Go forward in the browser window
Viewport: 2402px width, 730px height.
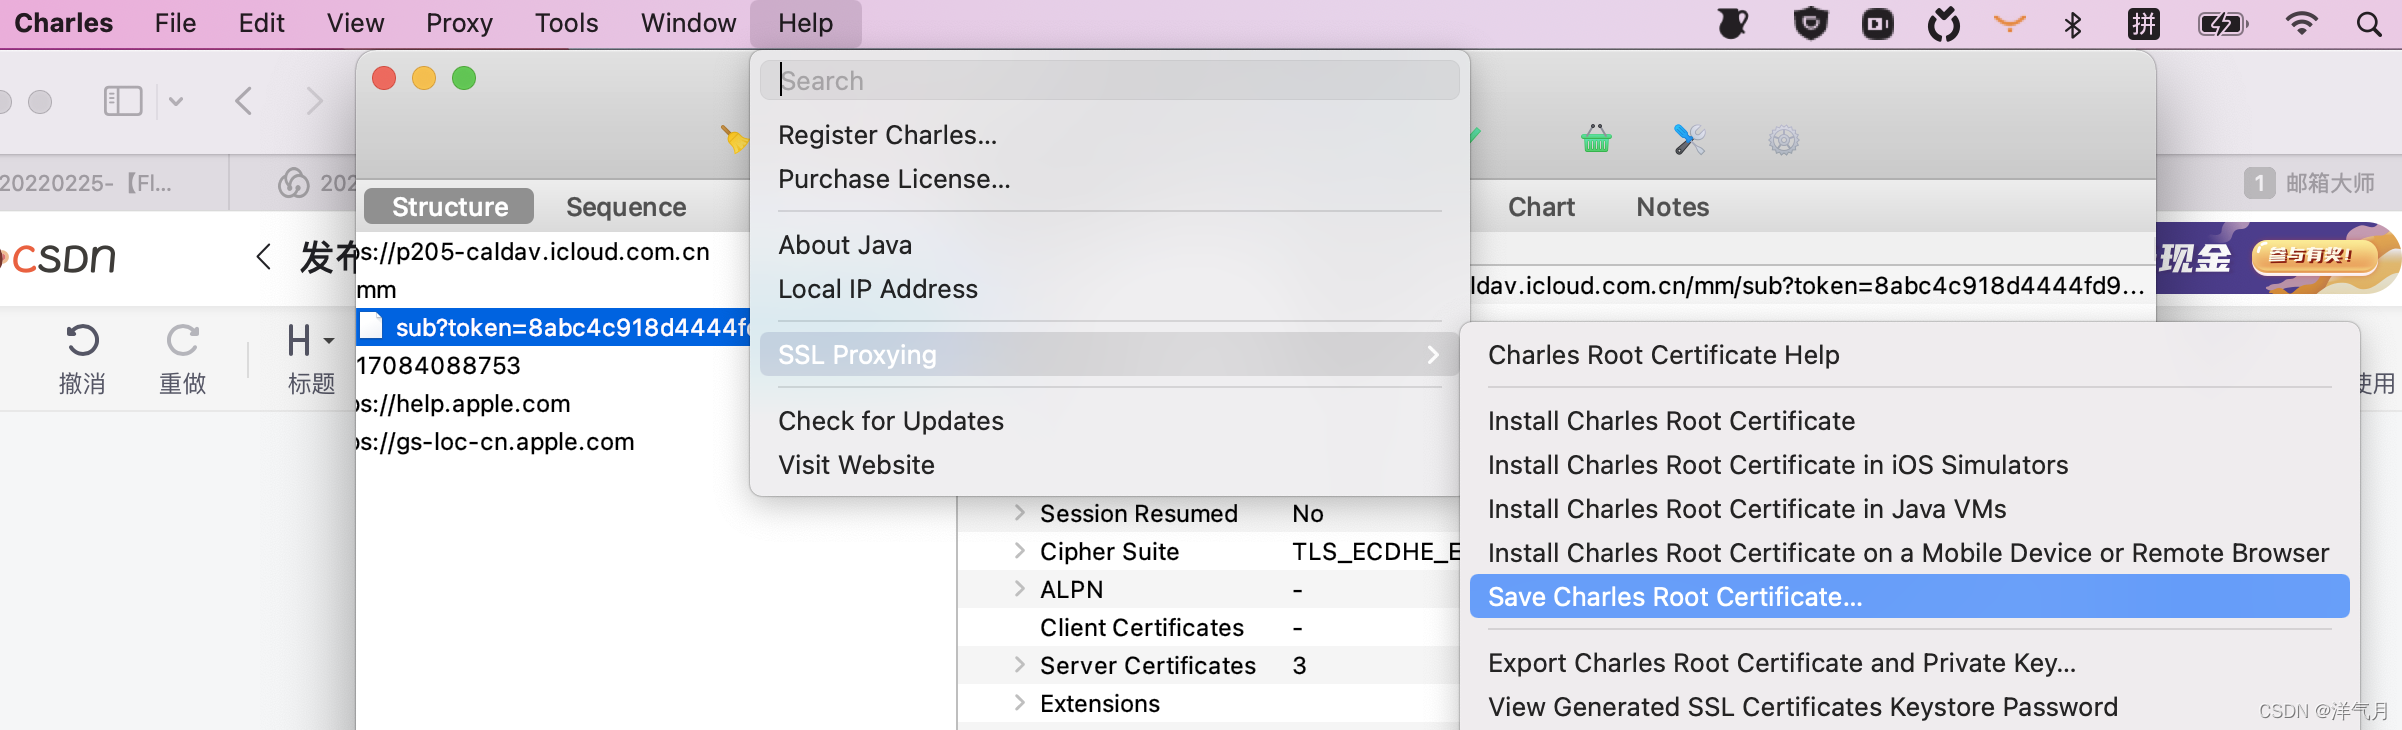[x=314, y=101]
